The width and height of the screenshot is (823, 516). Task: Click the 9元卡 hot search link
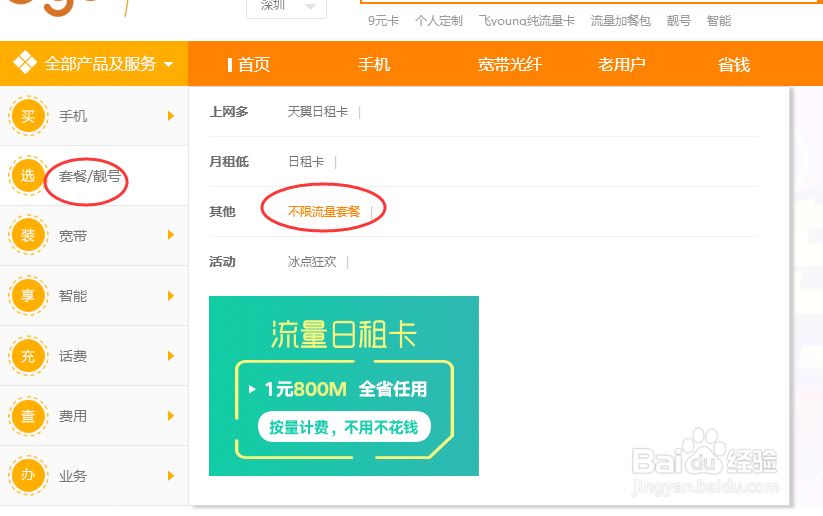pos(383,20)
